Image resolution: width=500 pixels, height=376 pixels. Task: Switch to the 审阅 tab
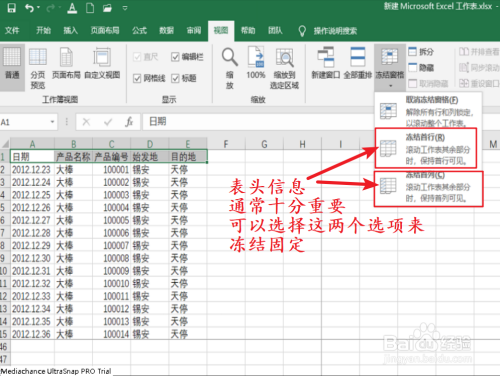194,31
